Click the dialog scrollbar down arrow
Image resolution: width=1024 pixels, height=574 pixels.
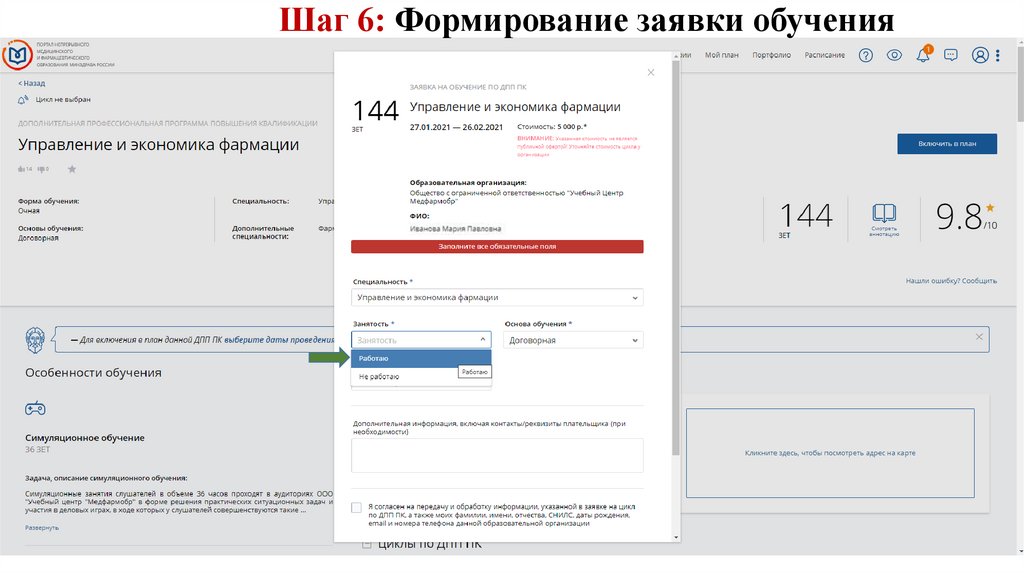coord(675,537)
